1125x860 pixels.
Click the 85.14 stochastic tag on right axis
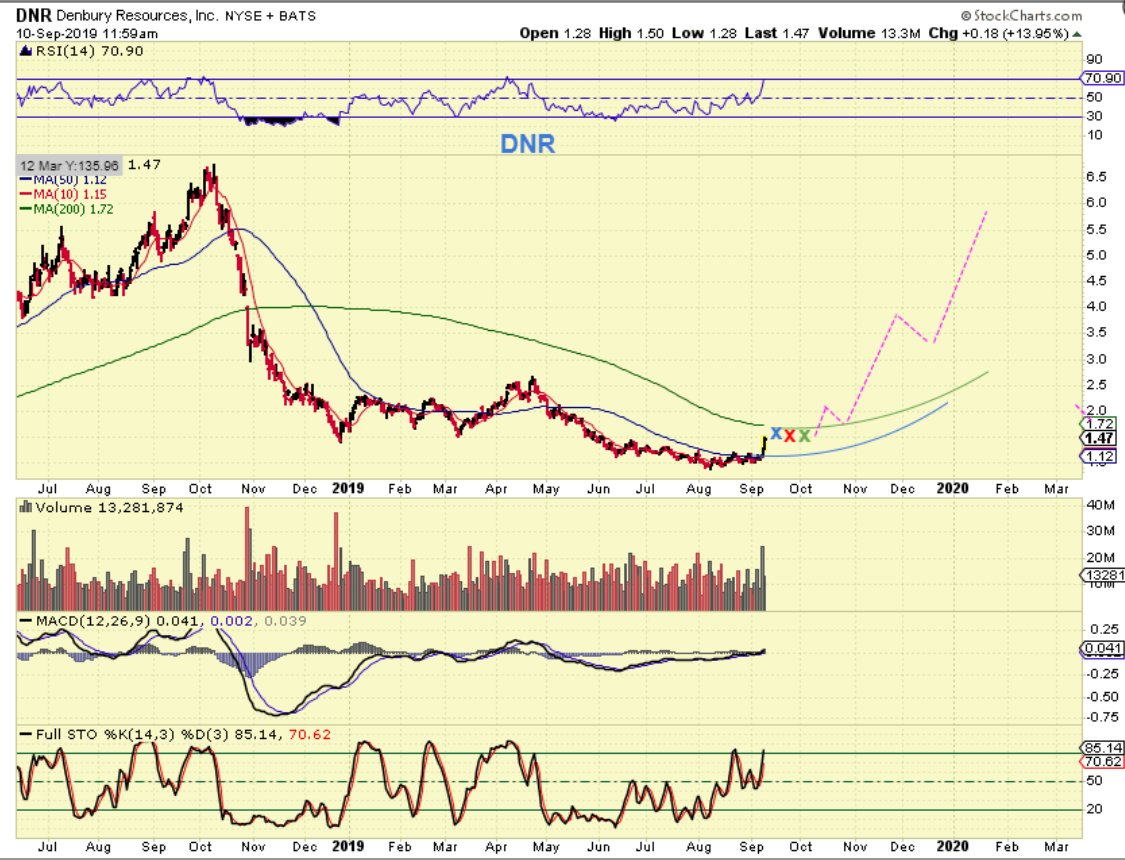(1102, 747)
